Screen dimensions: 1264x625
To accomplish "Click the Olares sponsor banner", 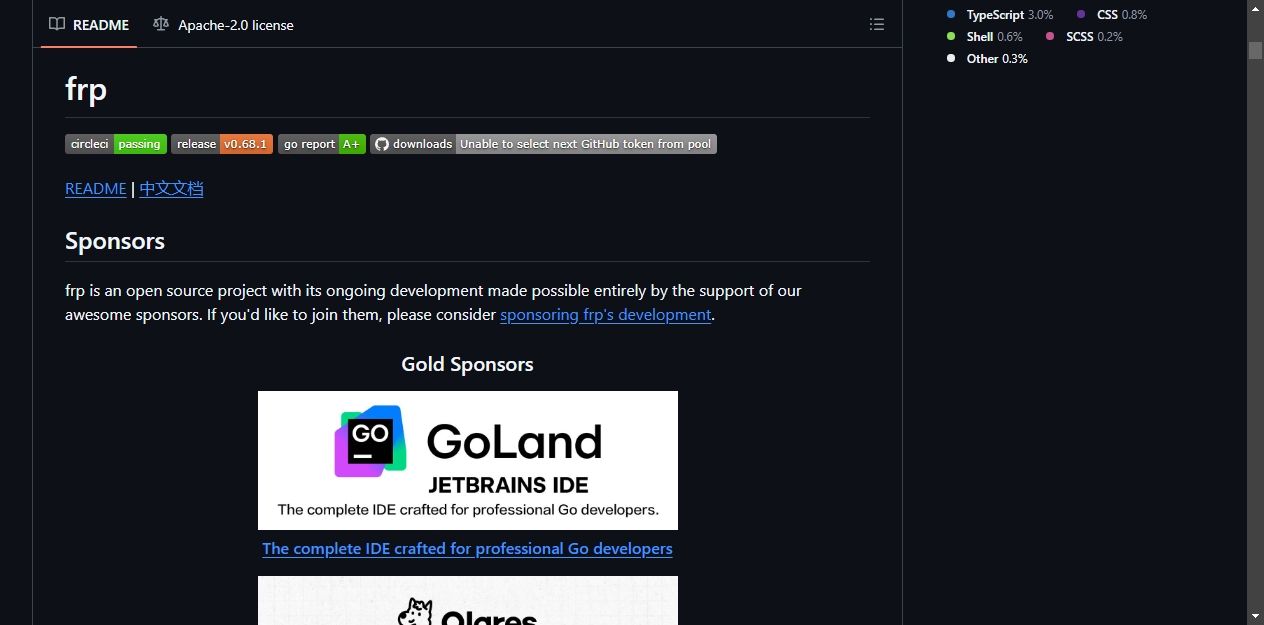I will pos(468,600).
